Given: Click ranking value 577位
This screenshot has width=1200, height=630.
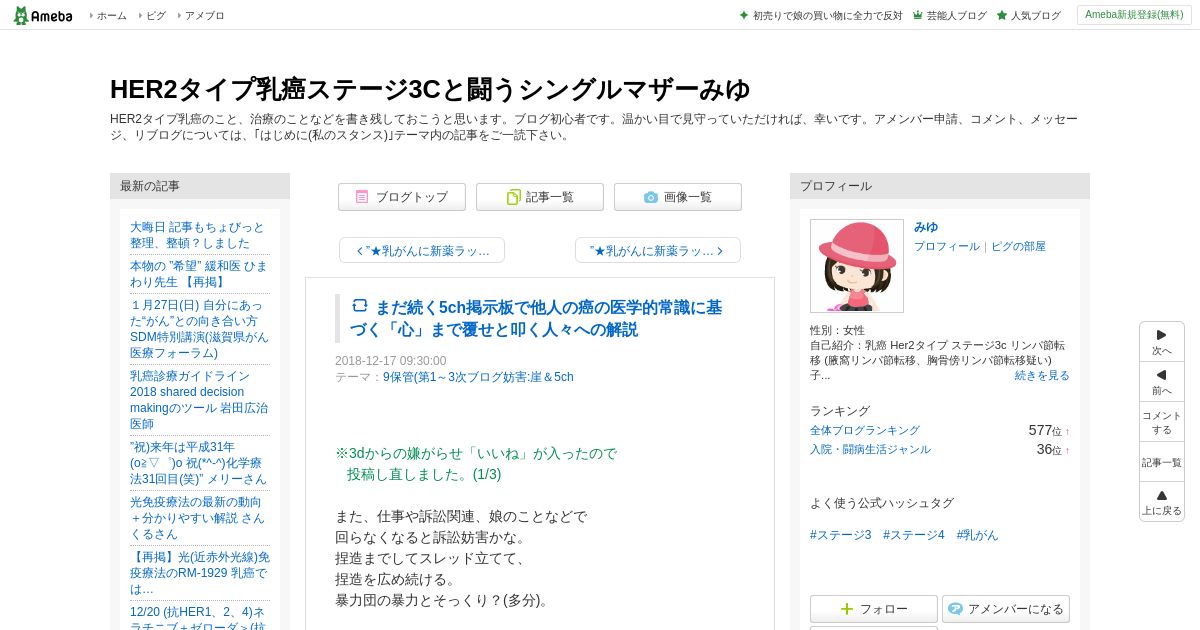Looking at the screenshot, I should pyautogui.click(x=1045, y=430).
